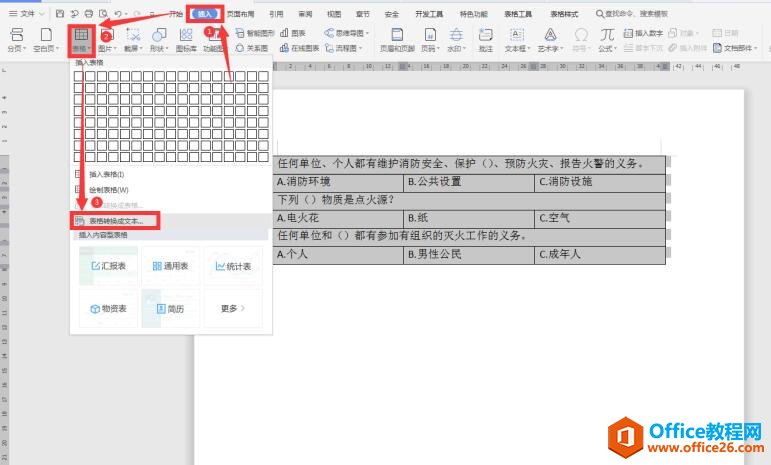Click the 插入数字 insert number button

(x=643, y=33)
